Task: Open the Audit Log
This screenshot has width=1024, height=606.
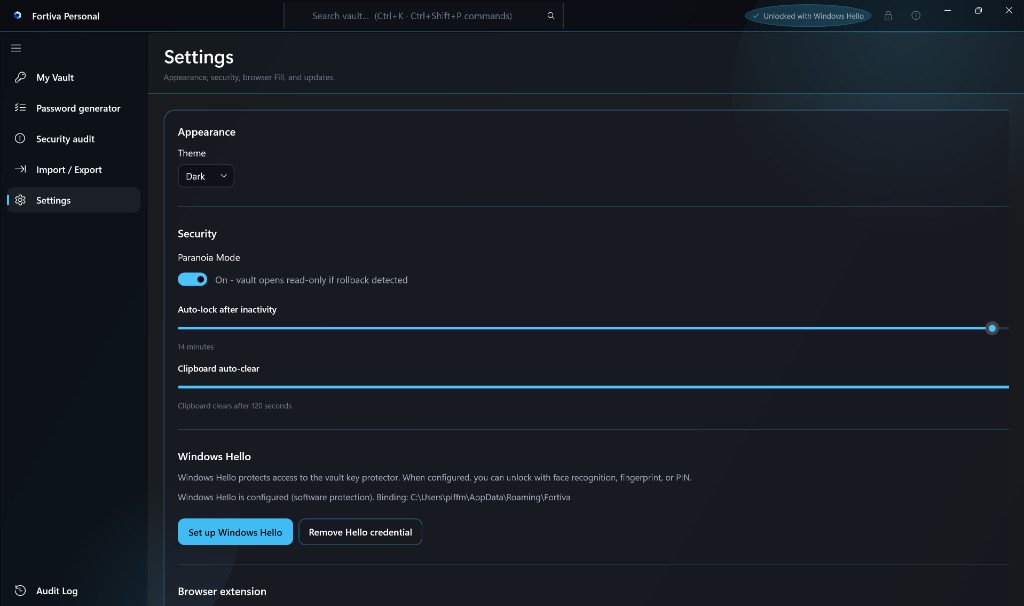Action: point(73,590)
